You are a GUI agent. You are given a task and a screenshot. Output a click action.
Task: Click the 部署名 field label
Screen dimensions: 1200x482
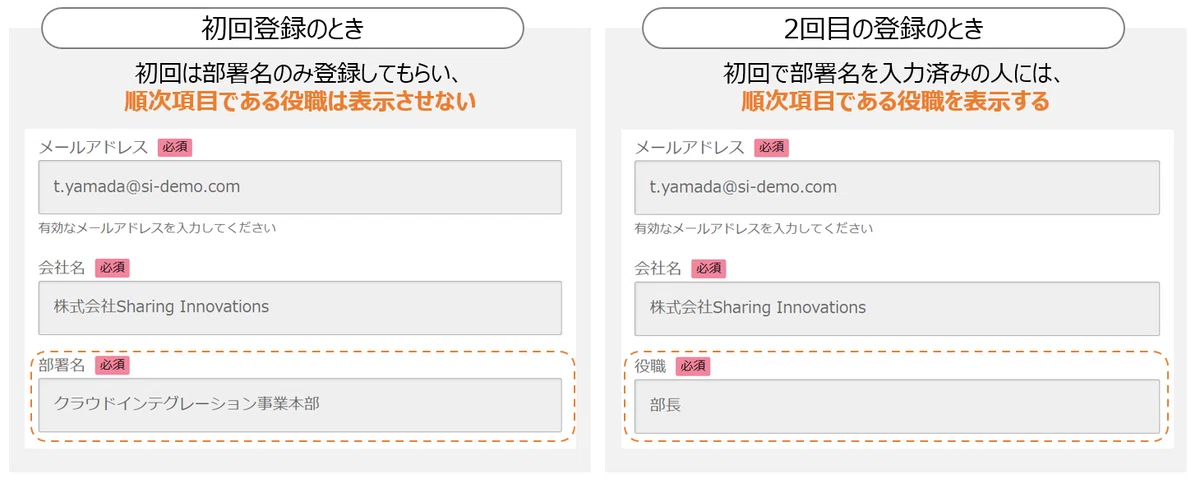[x=62, y=365]
